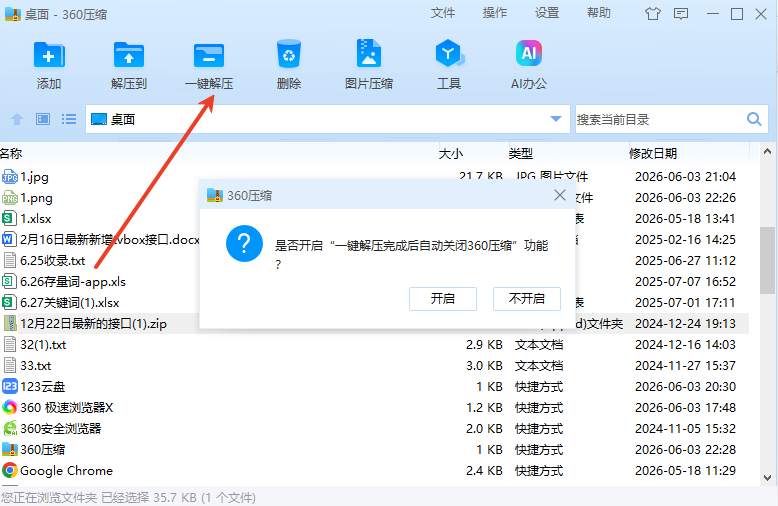Click the date 2024-12-24 19:13

[685, 323]
